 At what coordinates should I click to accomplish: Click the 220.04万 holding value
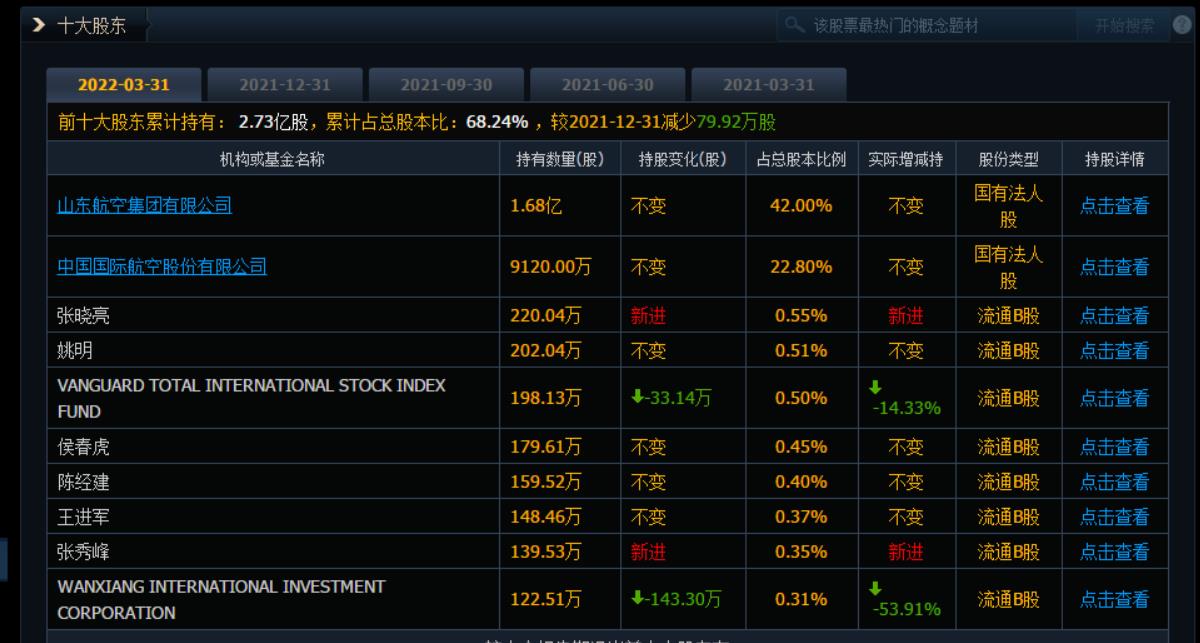546,316
